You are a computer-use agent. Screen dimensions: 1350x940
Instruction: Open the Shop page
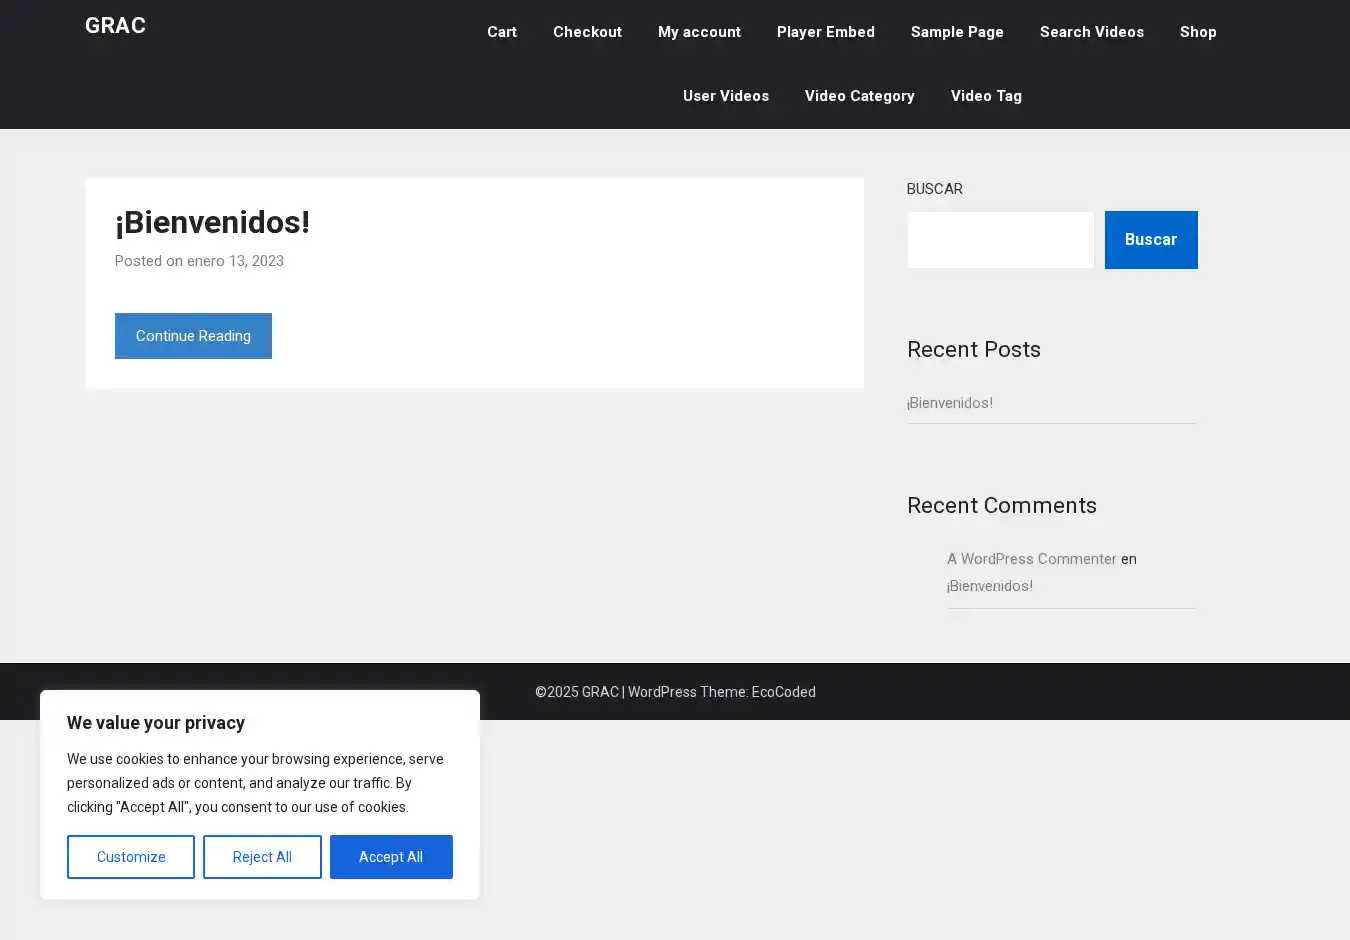click(1197, 32)
